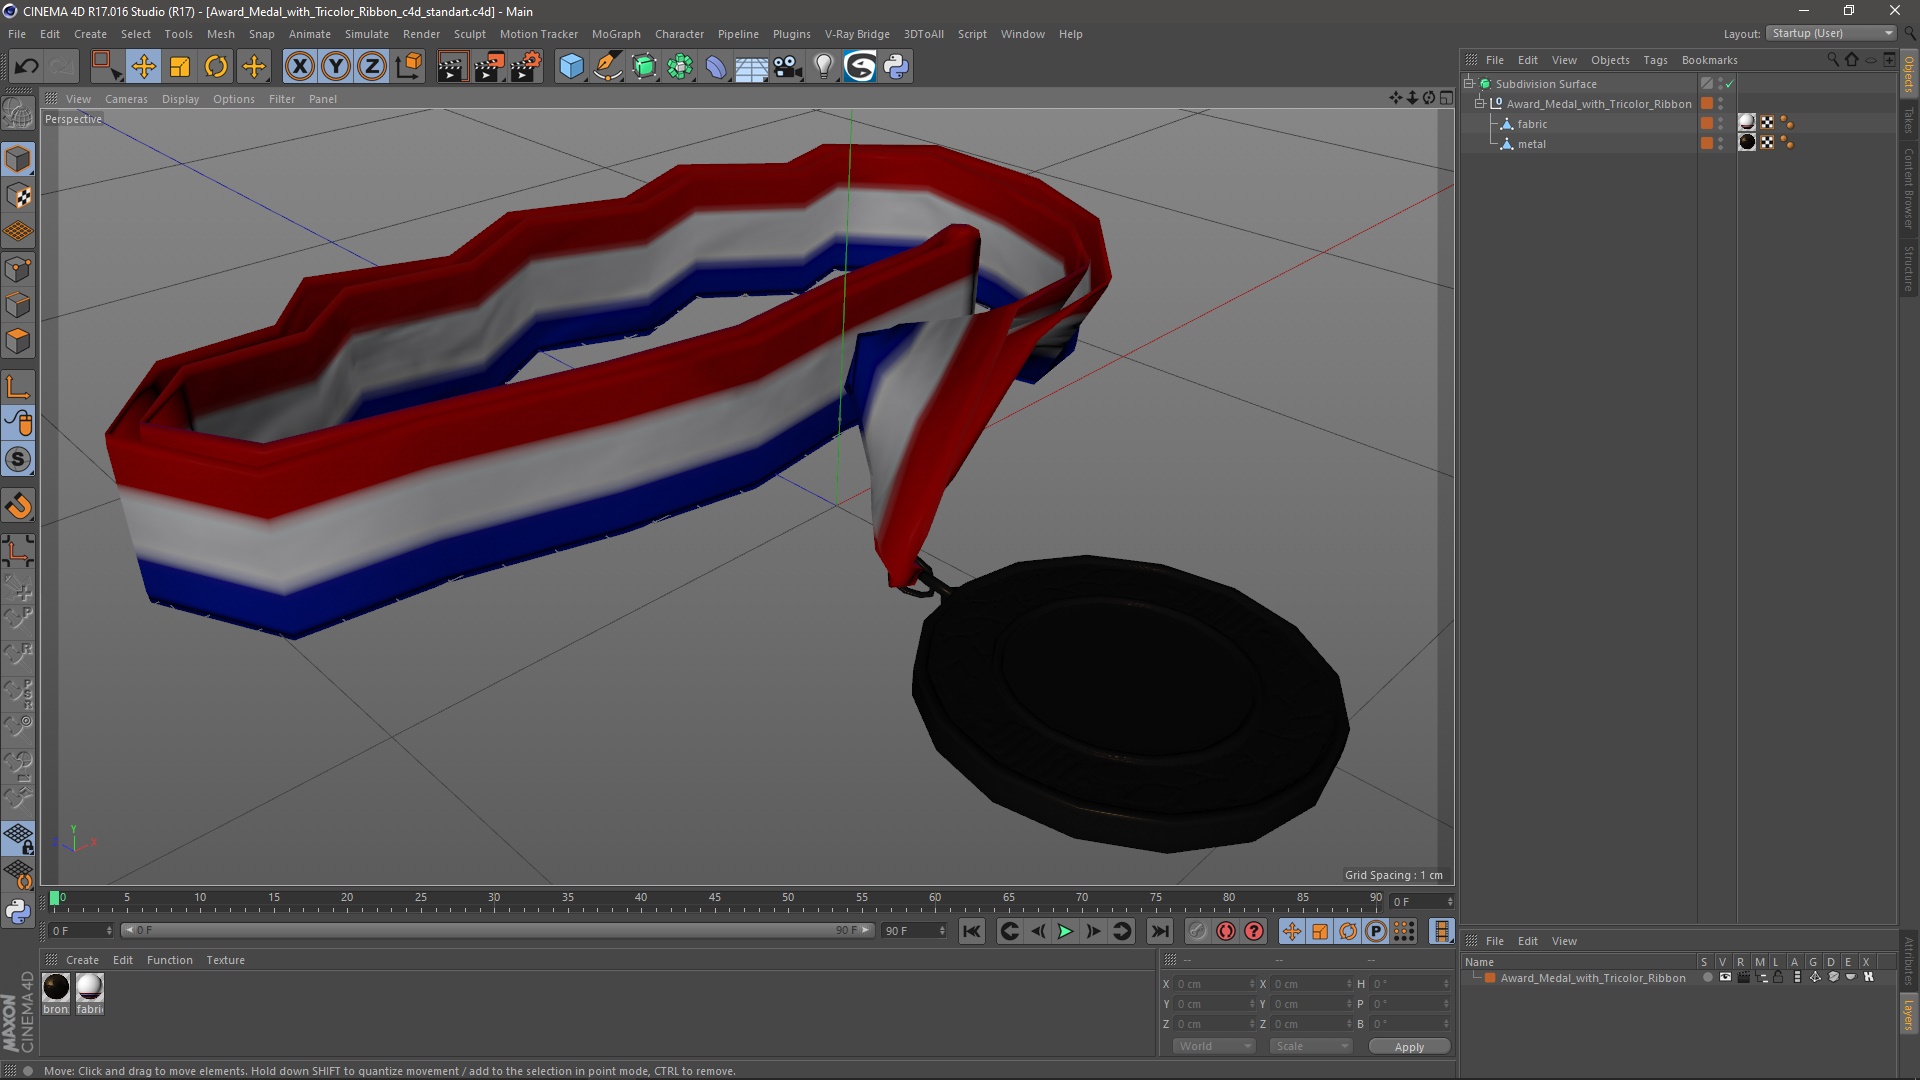Click the green Subdivision Surface generator icon

point(644,67)
